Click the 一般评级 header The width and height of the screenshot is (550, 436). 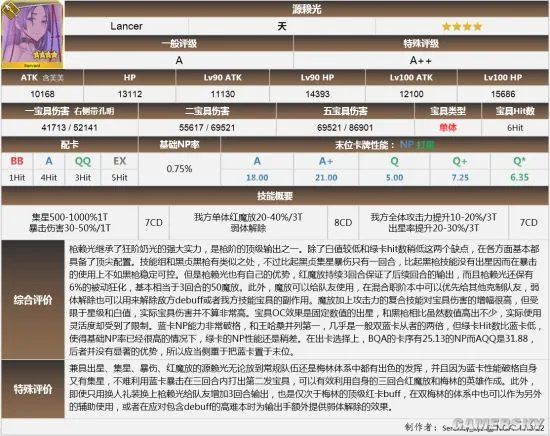point(179,43)
